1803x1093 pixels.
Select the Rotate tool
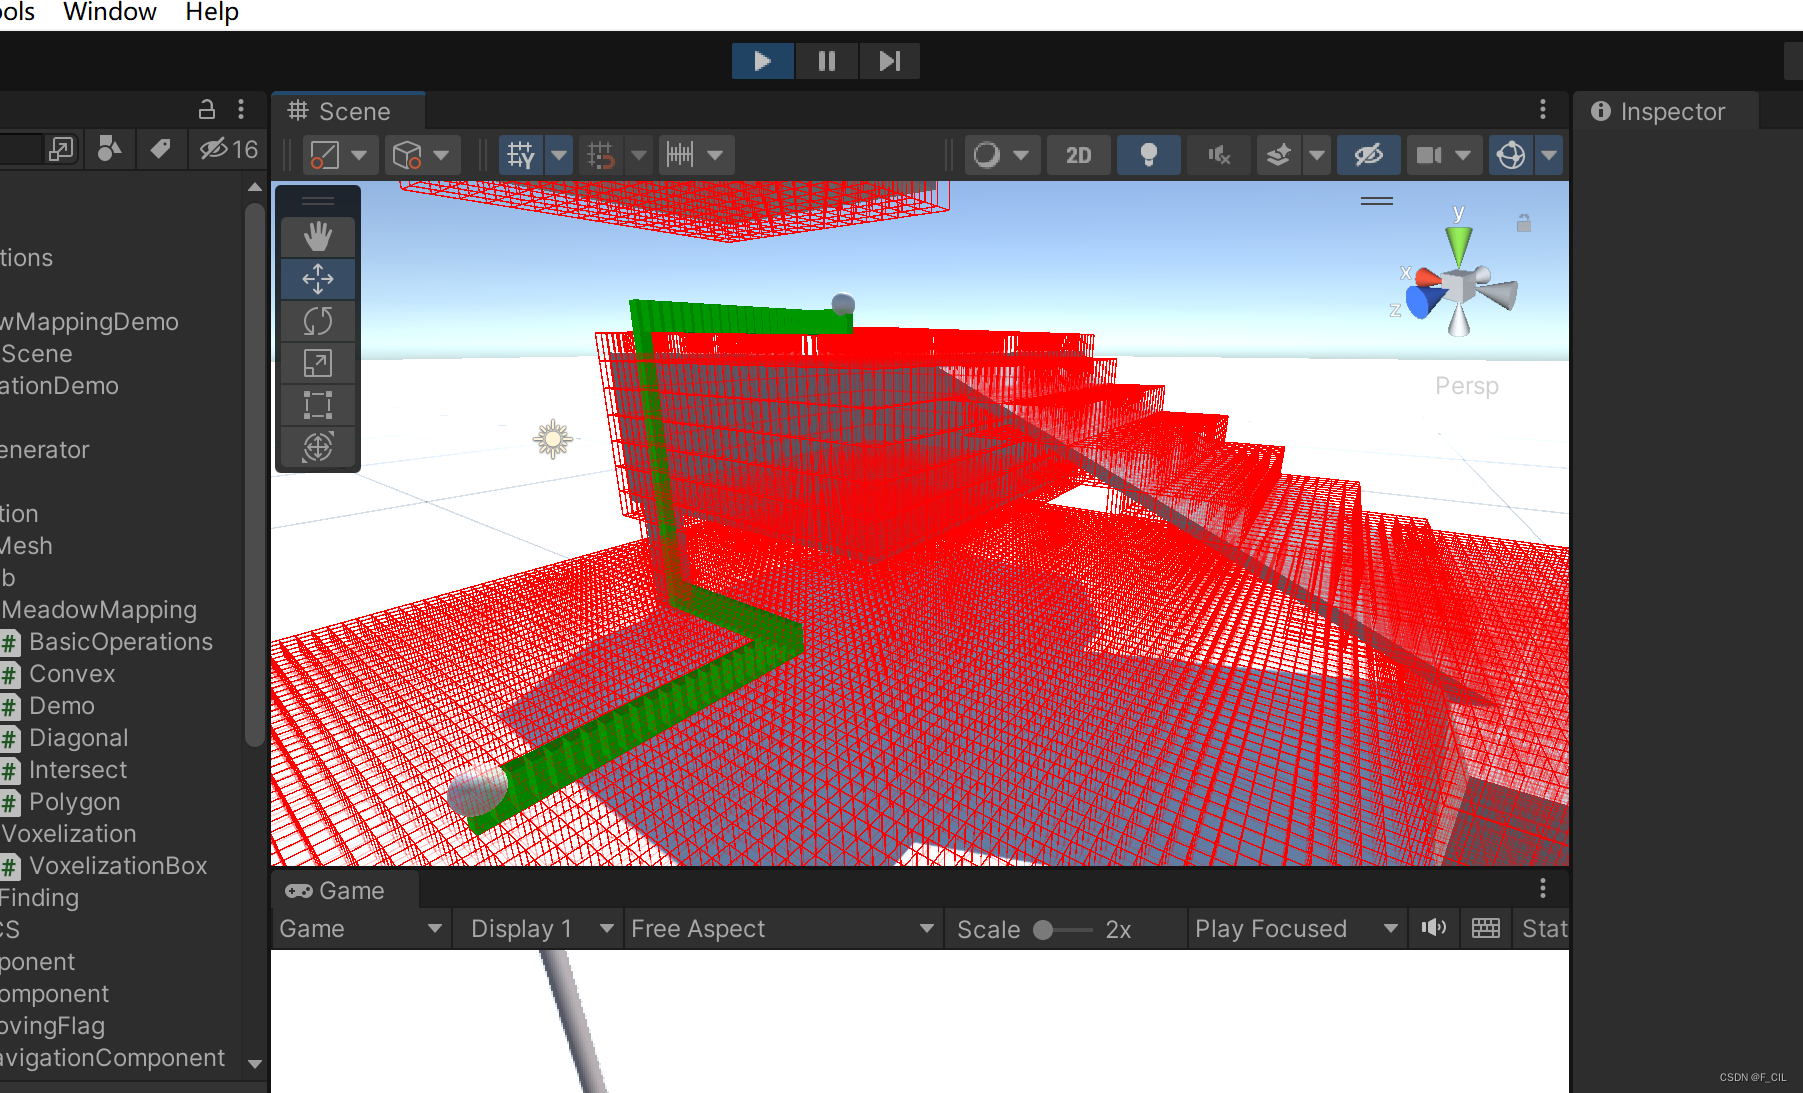click(x=318, y=321)
